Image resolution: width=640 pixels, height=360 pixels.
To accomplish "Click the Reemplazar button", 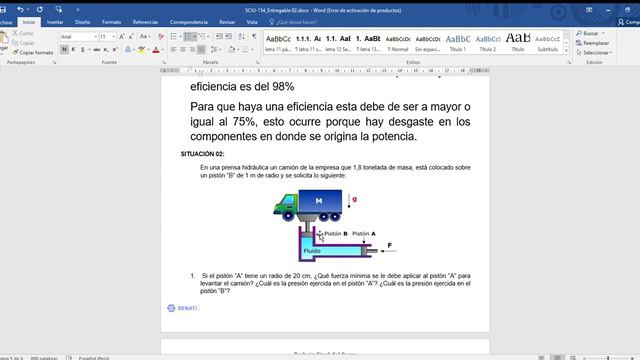I will (x=592, y=43).
